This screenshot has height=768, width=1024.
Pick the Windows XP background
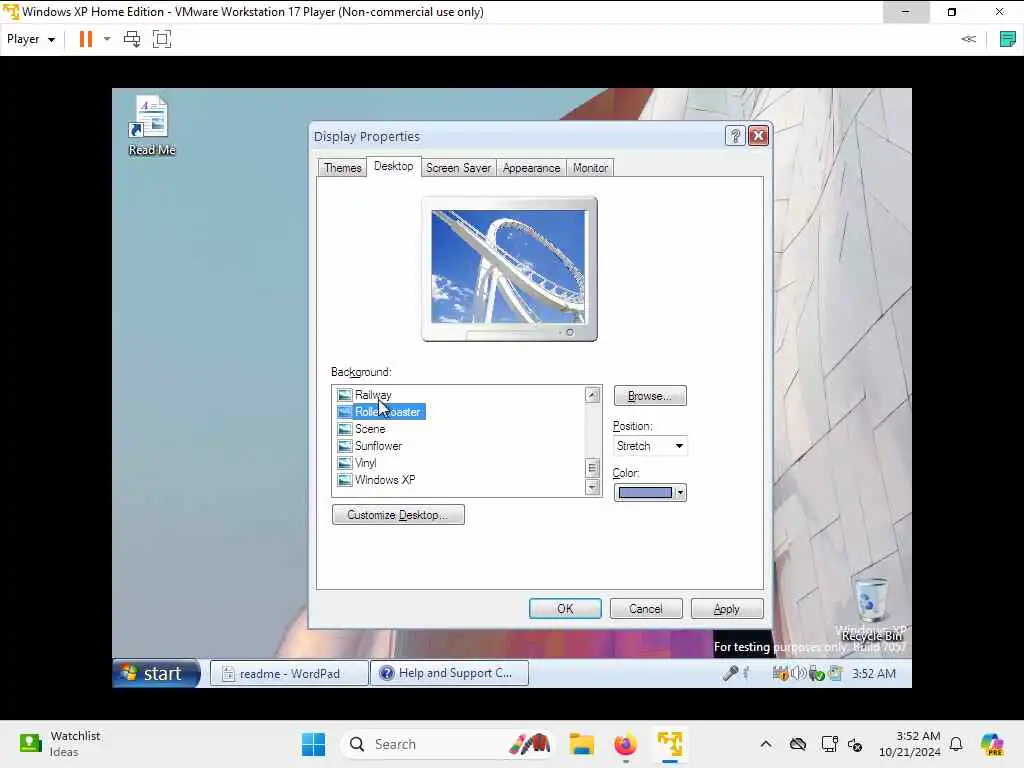coord(385,479)
